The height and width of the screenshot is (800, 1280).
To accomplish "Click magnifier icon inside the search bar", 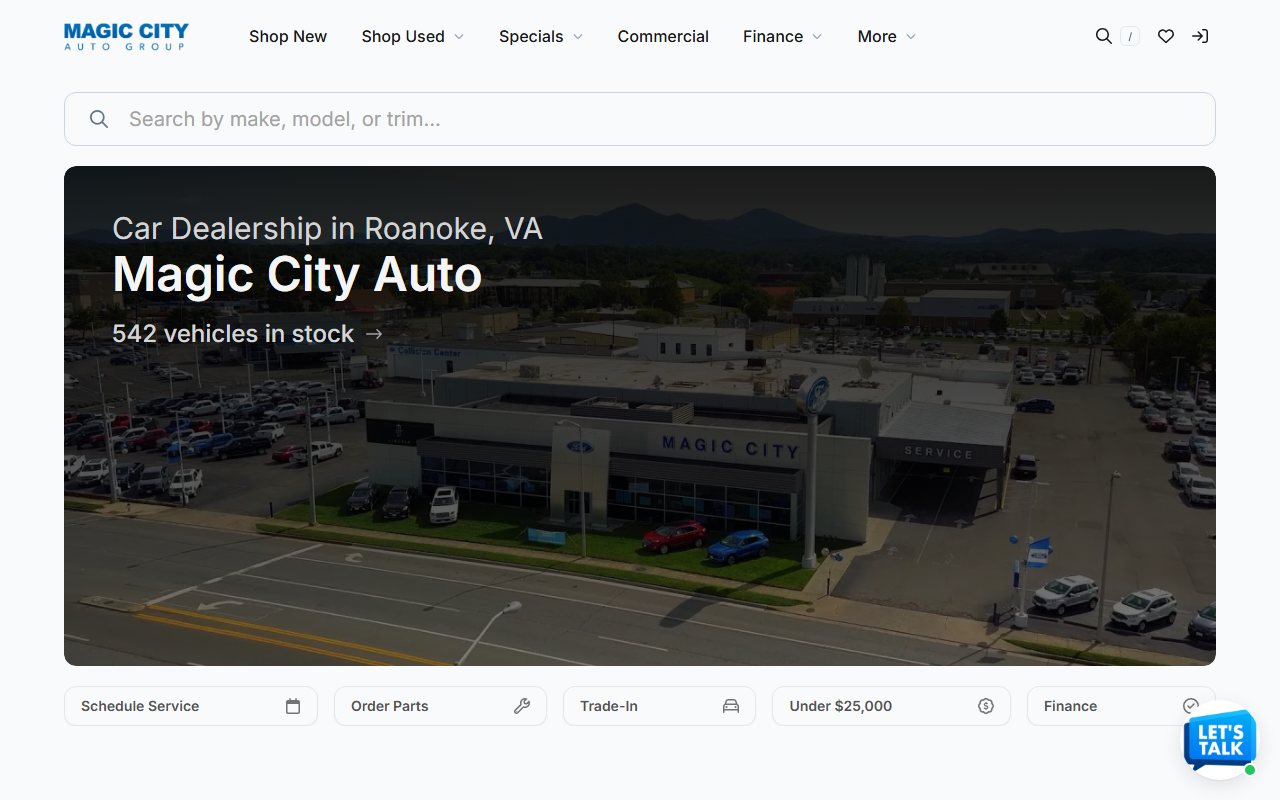I will pyautogui.click(x=99, y=119).
